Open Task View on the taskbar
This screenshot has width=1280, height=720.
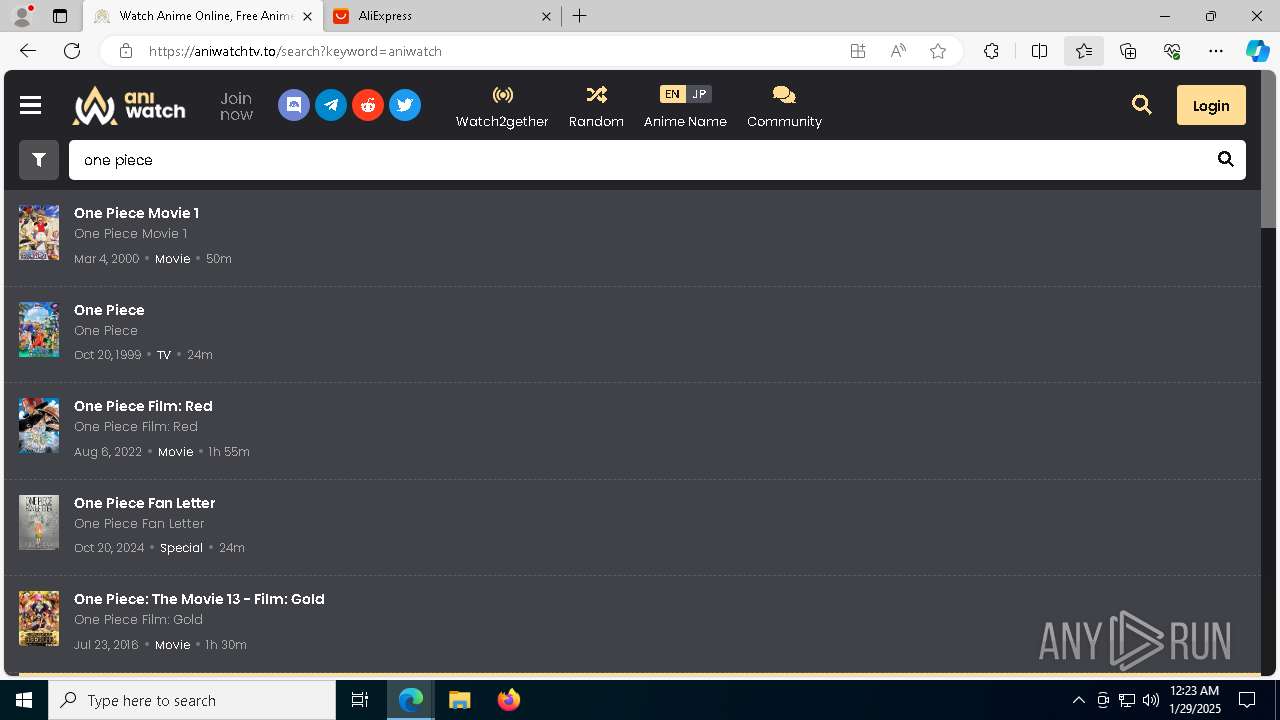point(360,700)
